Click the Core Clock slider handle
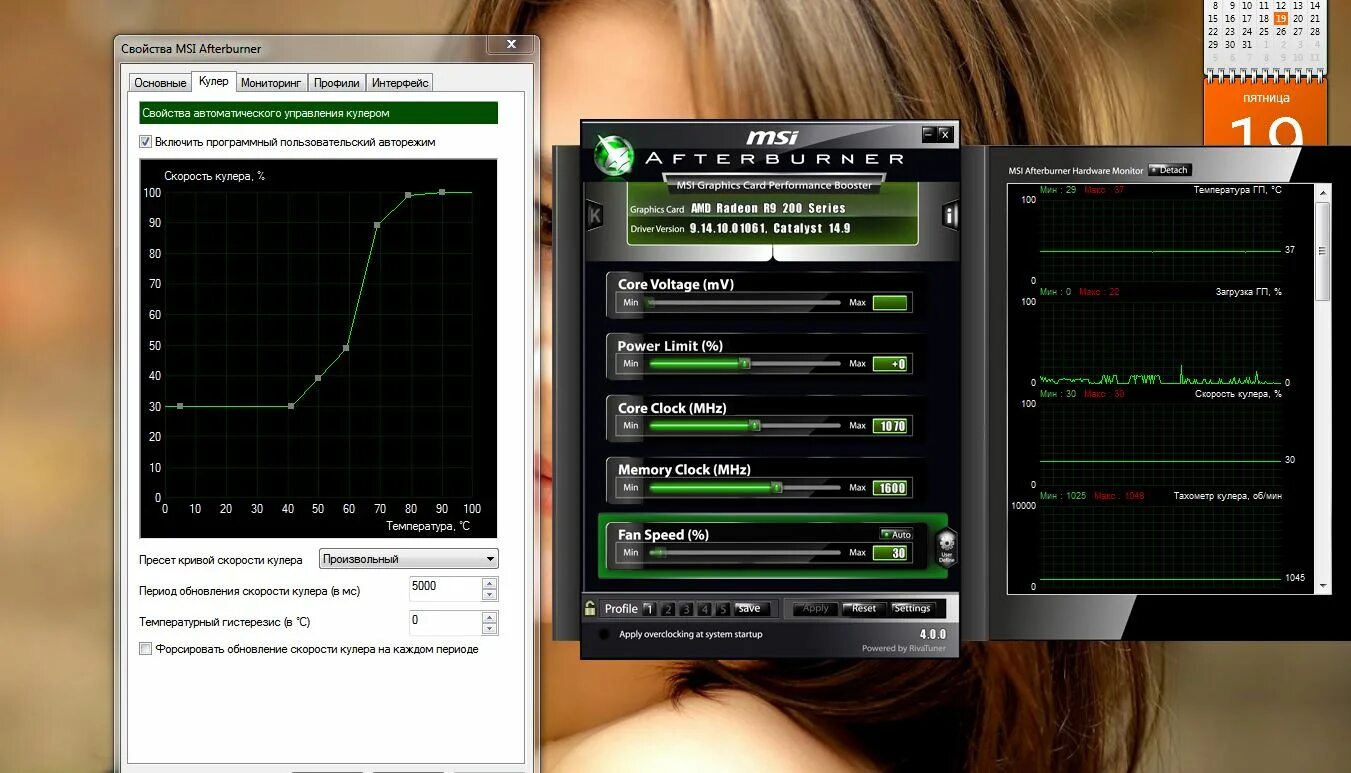Screen dimensions: 1351x773 pyautogui.click(x=755, y=426)
